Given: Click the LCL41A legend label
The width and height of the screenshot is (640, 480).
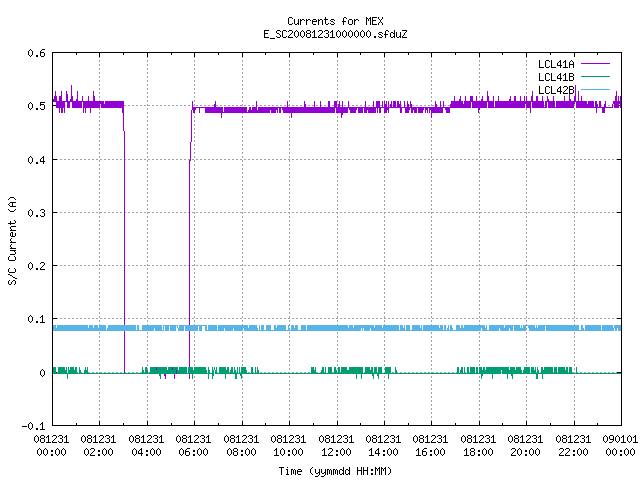Looking at the screenshot, I should coord(556,64).
